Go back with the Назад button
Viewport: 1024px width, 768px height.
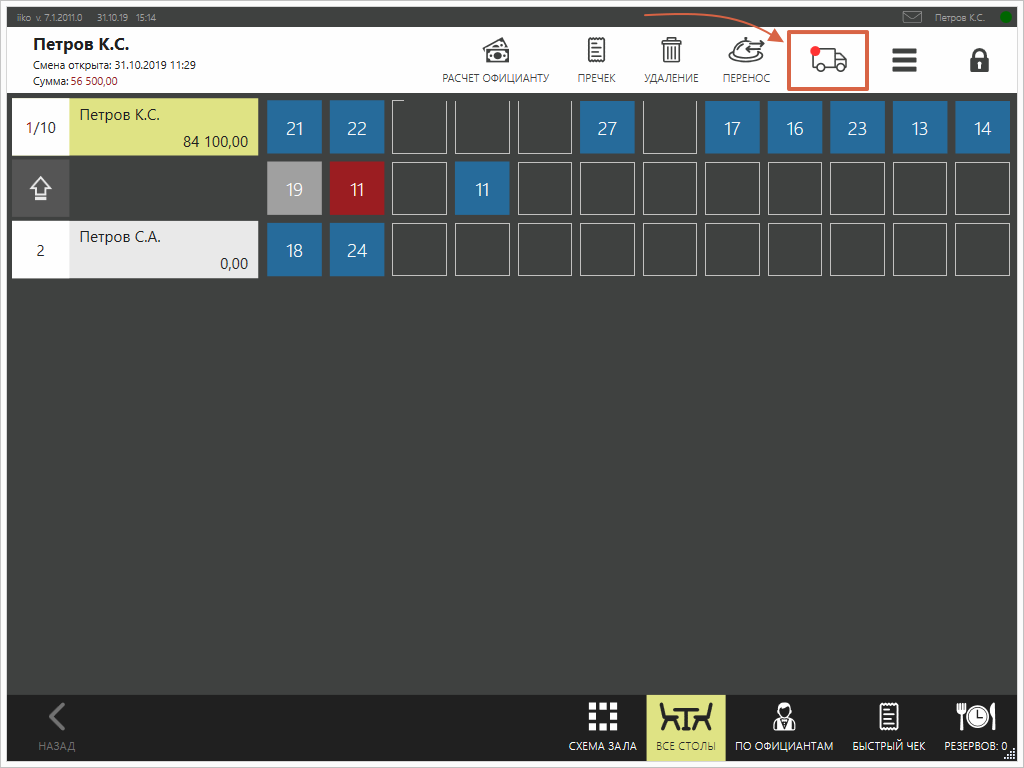coord(57,726)
